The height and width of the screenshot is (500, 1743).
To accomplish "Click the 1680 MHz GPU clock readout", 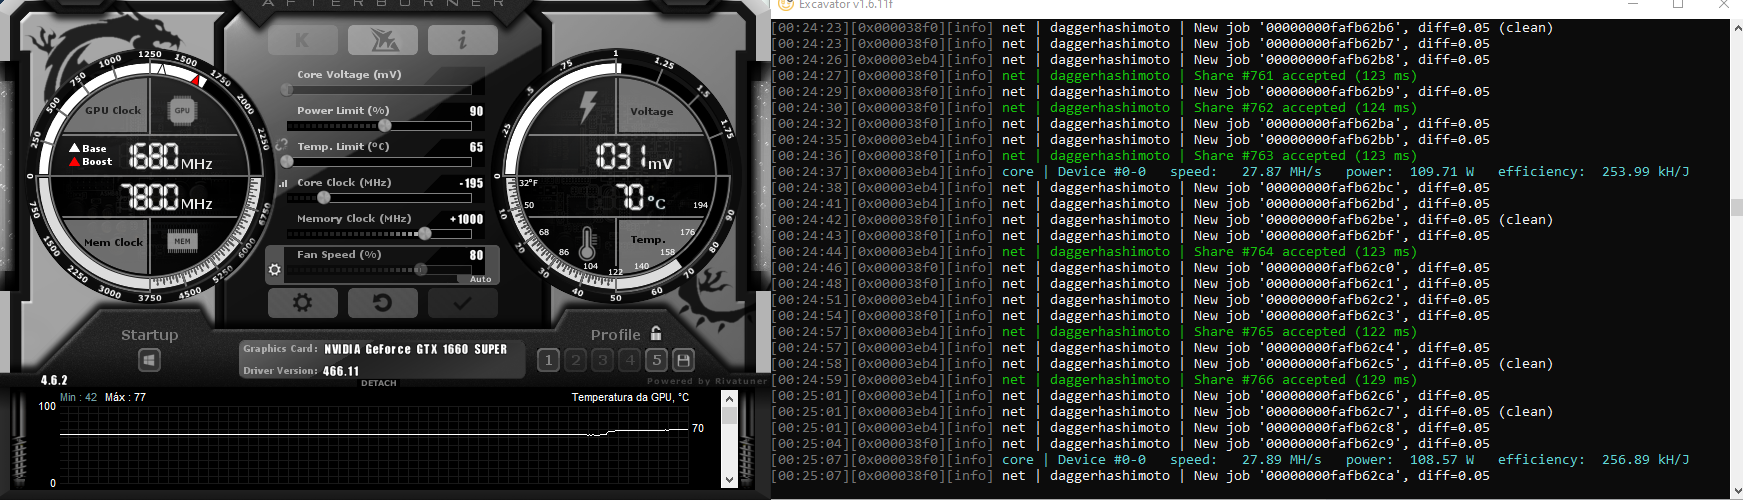I will (169, 157).
